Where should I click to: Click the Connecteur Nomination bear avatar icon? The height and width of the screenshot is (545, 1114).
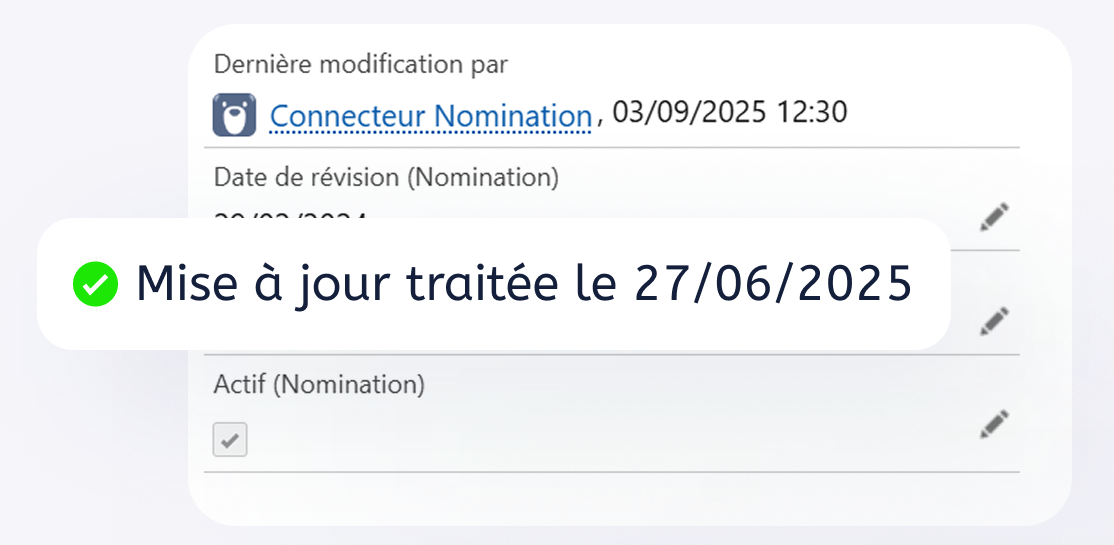tap(234, 115)
